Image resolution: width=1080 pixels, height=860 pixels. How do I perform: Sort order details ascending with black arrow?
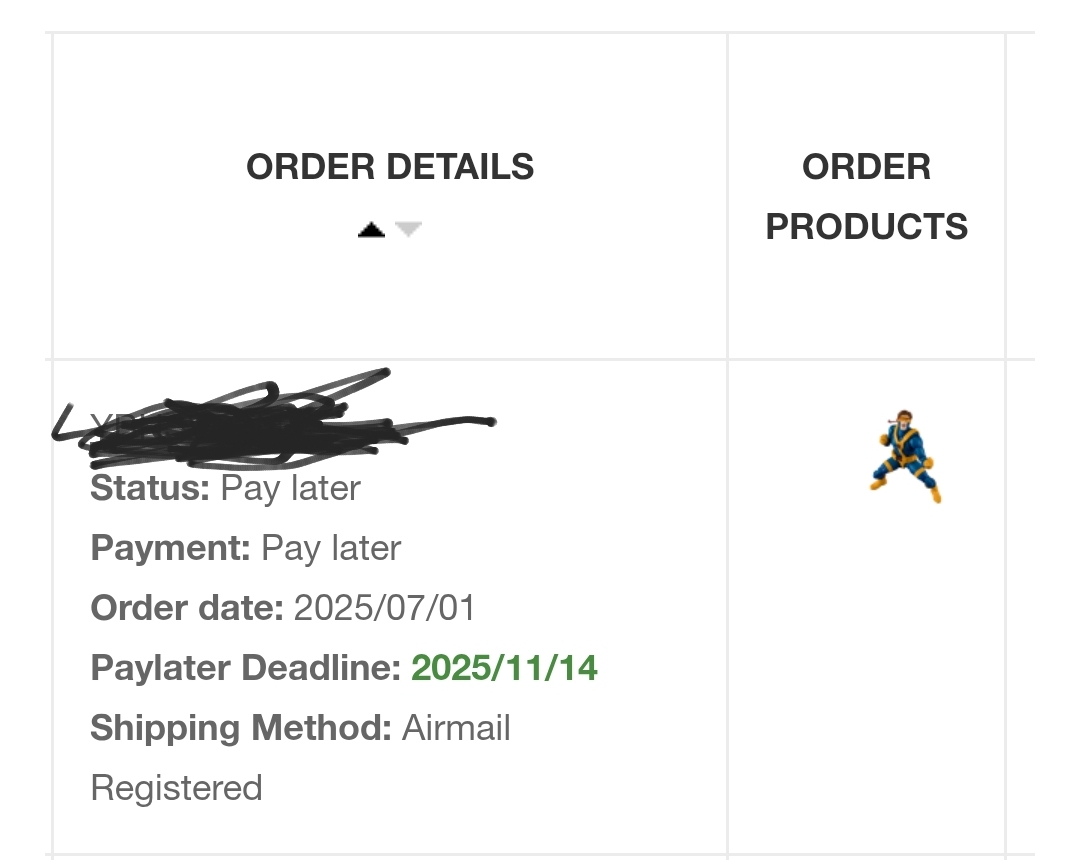(371, 229)
